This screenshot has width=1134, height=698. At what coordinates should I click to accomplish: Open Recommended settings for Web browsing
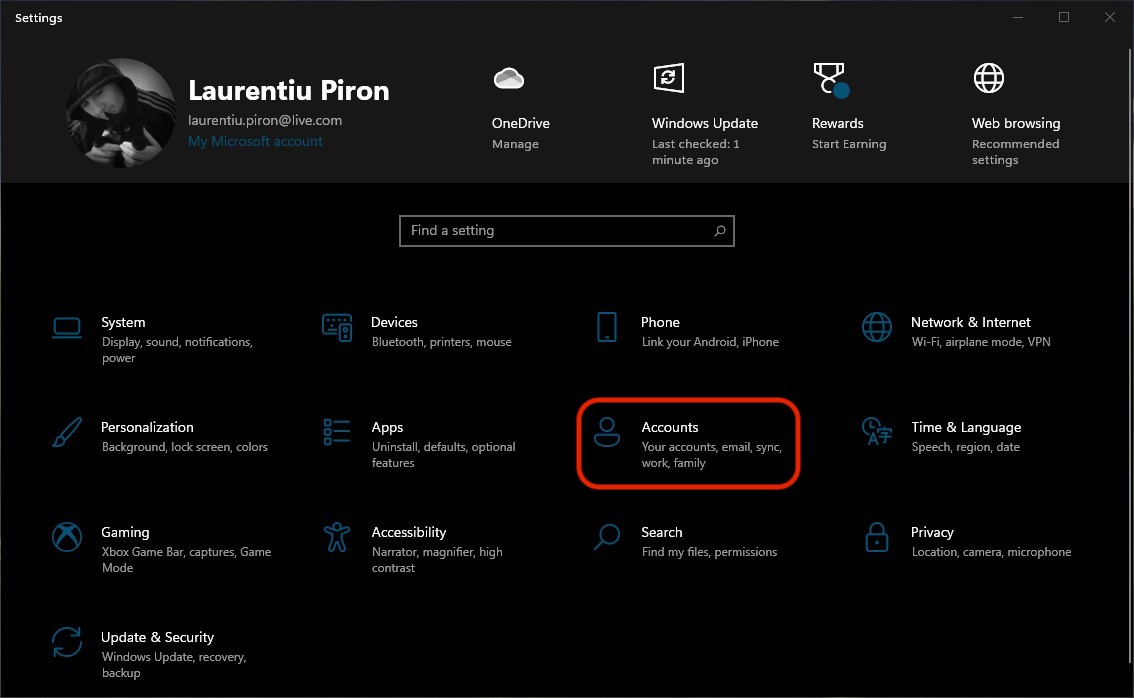point(1015,152)
